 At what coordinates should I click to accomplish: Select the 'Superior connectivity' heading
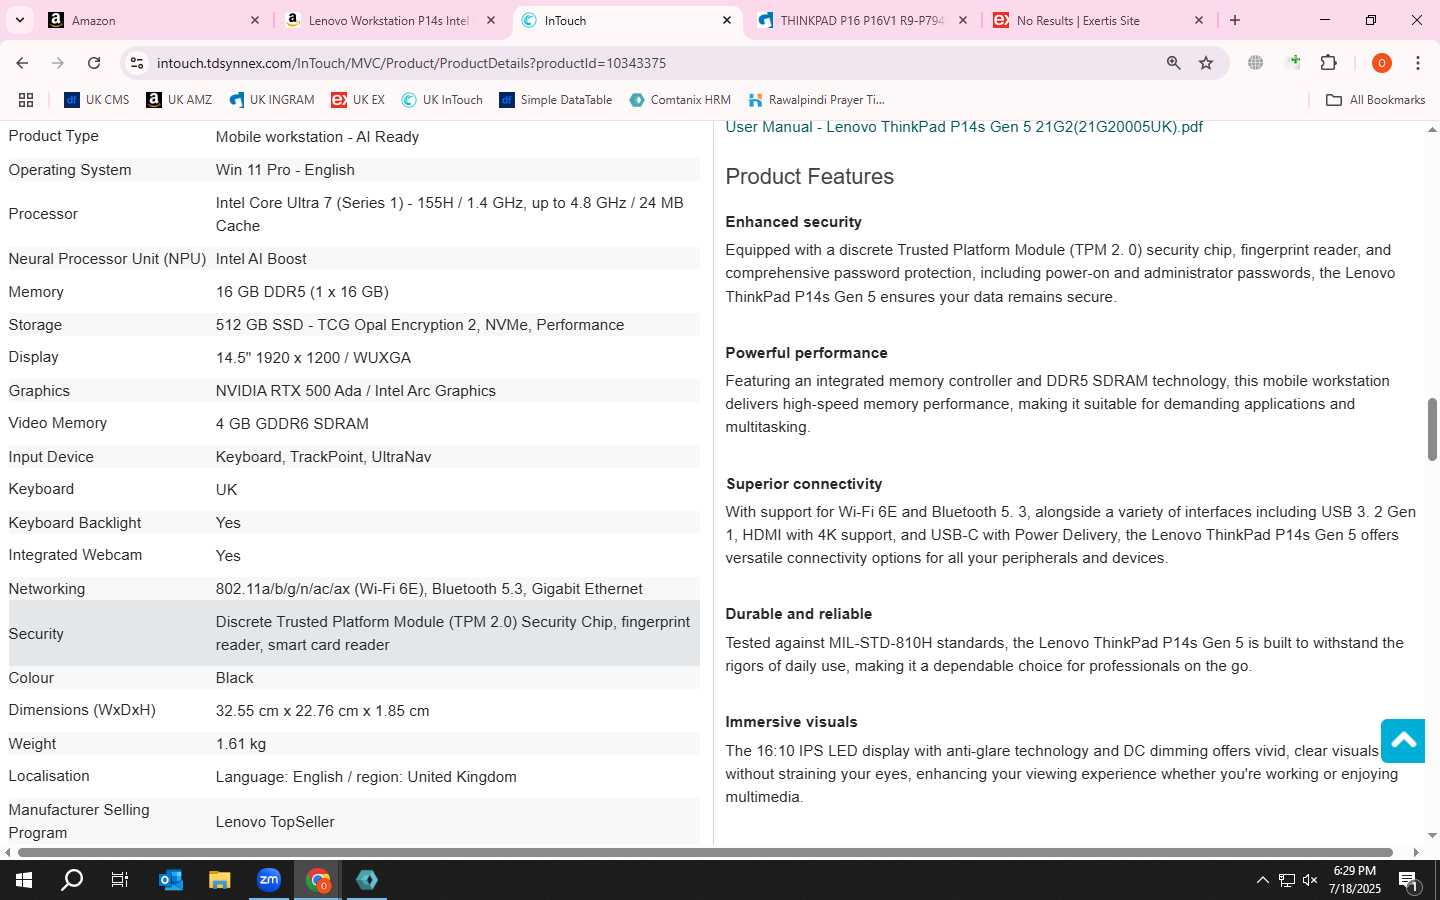tap(804, 484)
